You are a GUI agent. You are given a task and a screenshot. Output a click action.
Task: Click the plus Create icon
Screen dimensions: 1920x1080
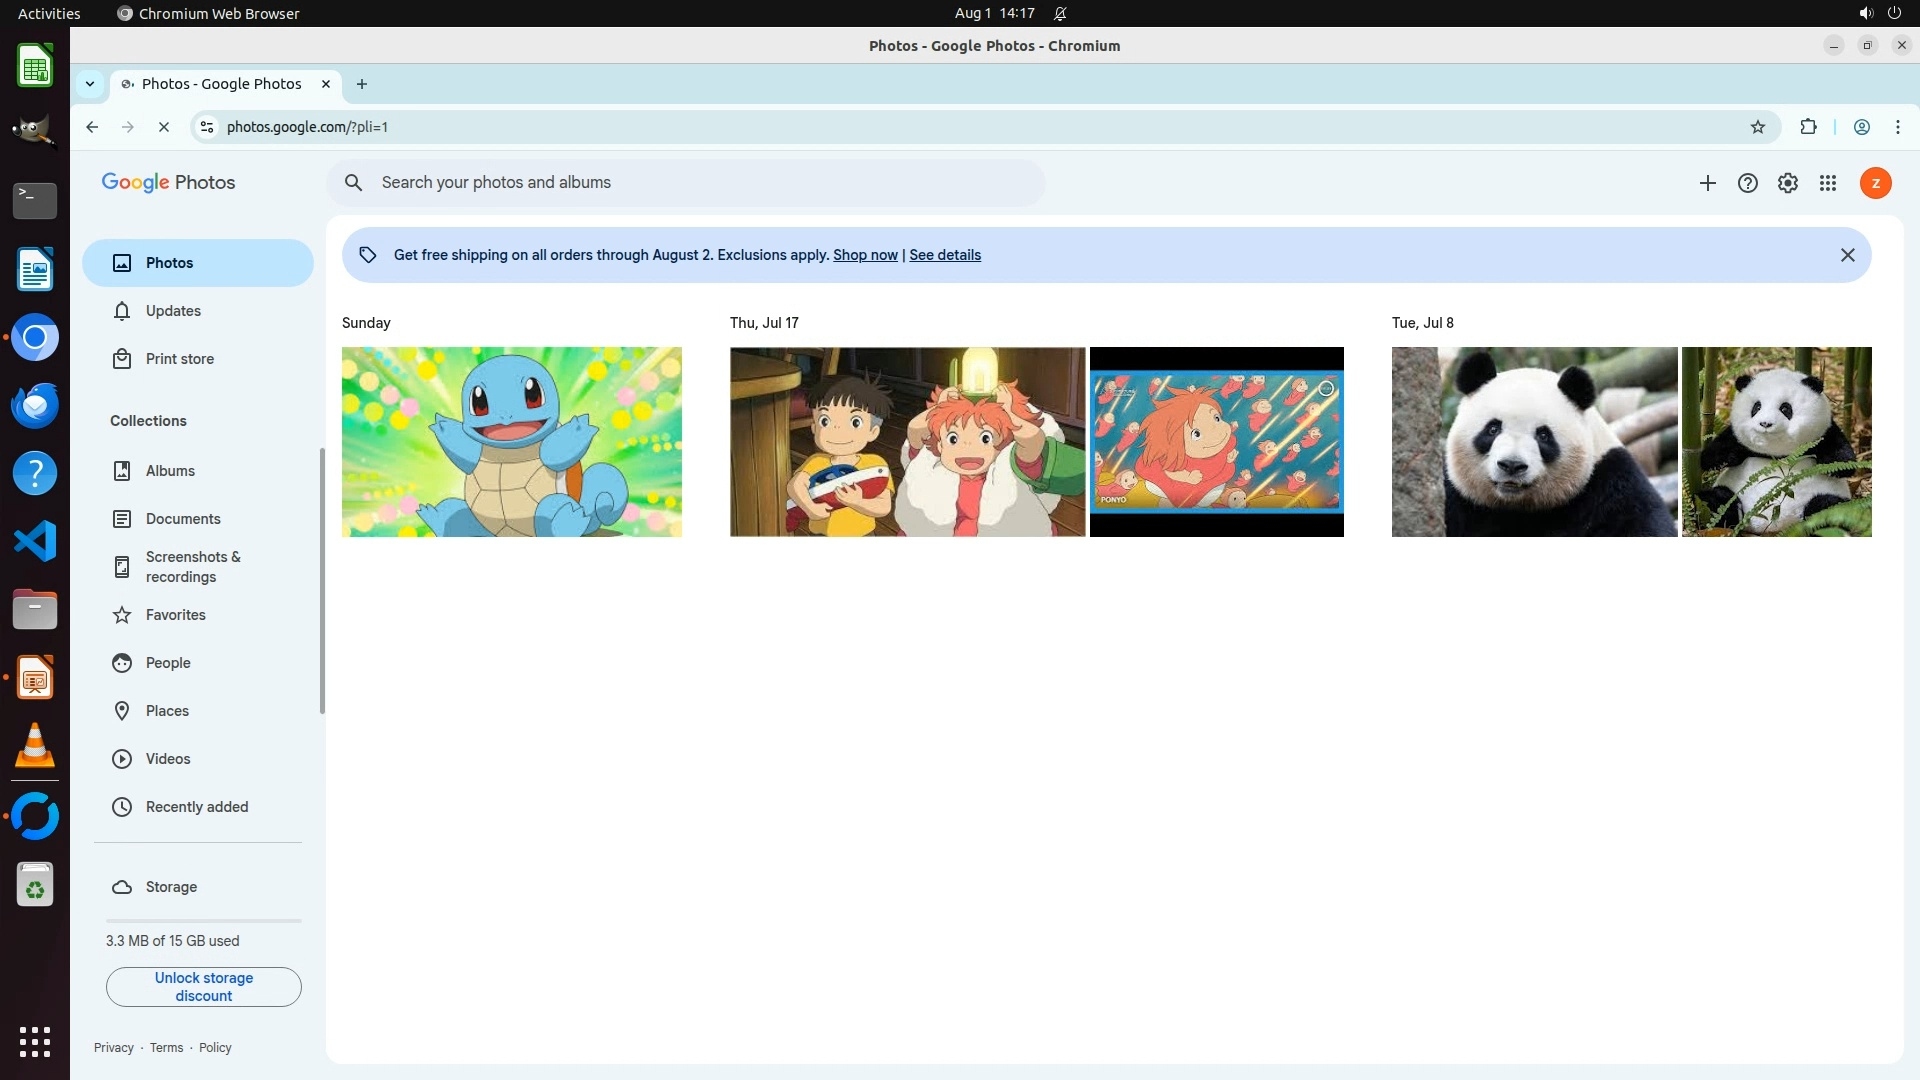pos(1708,183)
